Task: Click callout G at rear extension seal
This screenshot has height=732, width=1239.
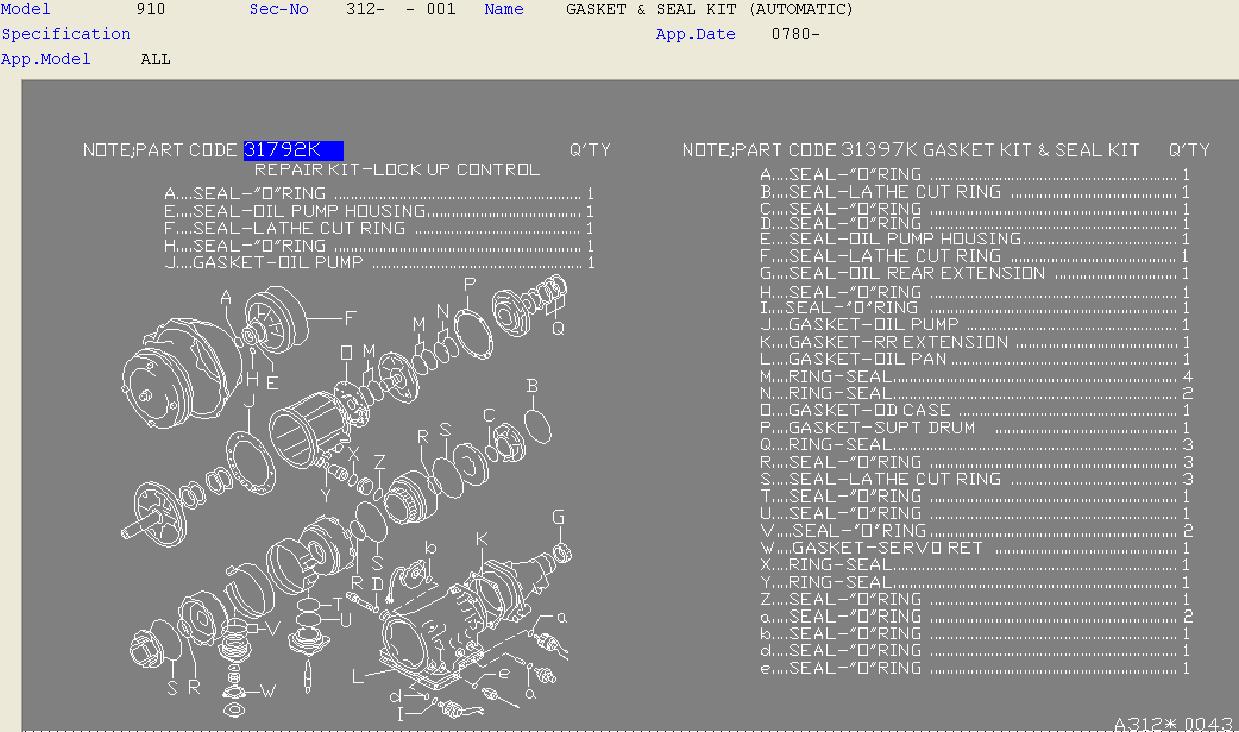Action: point(559,517)
